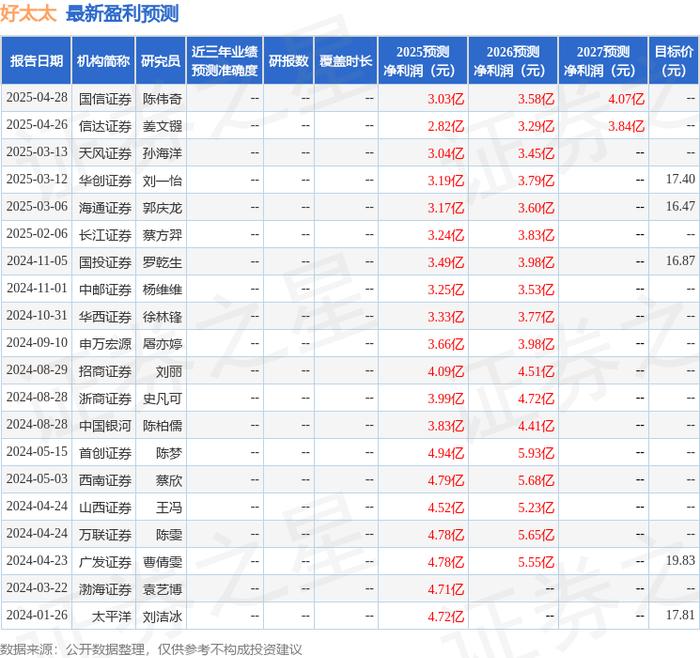The image size is (700, 658).
Task: Select analyst 郭庆龙
Action: click(x=162, y=208)
